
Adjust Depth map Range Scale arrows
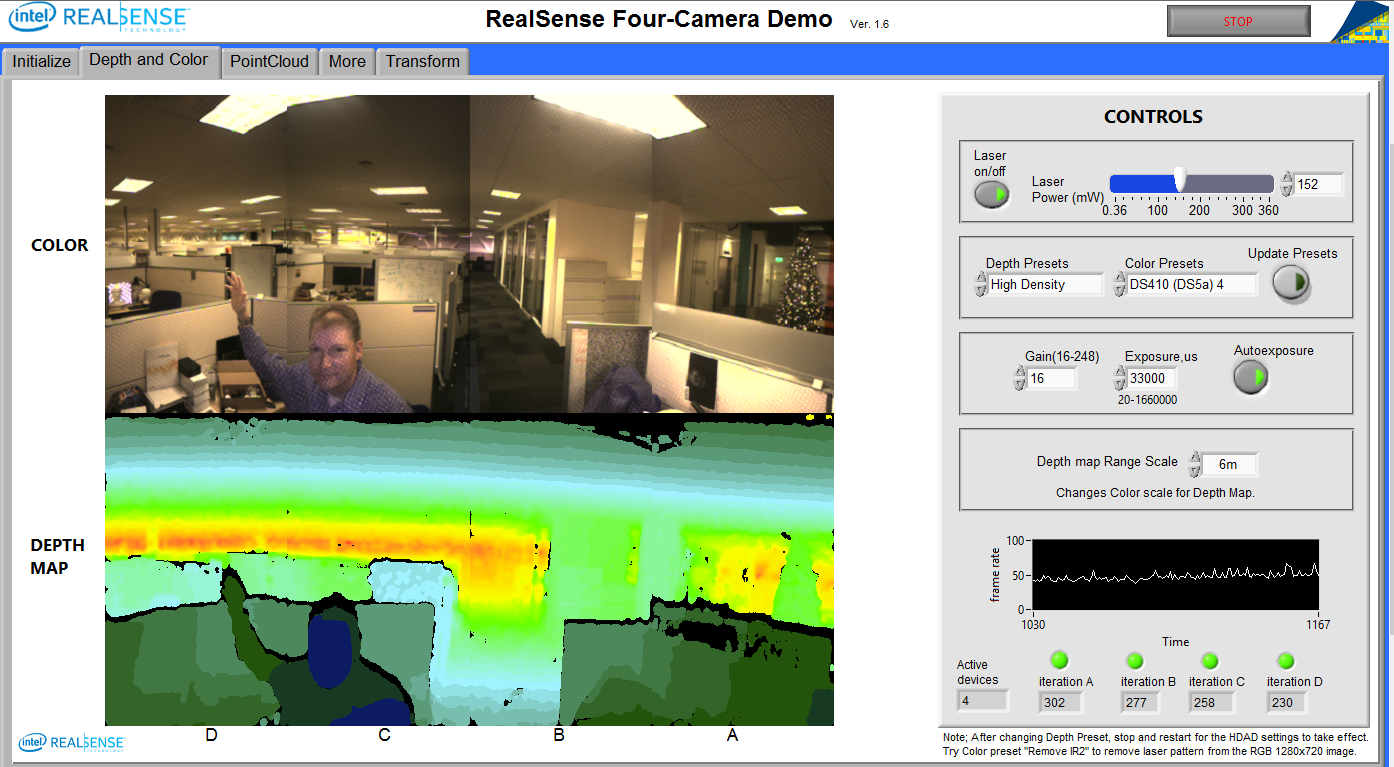pyautogui.click(x=1195, y=464)
